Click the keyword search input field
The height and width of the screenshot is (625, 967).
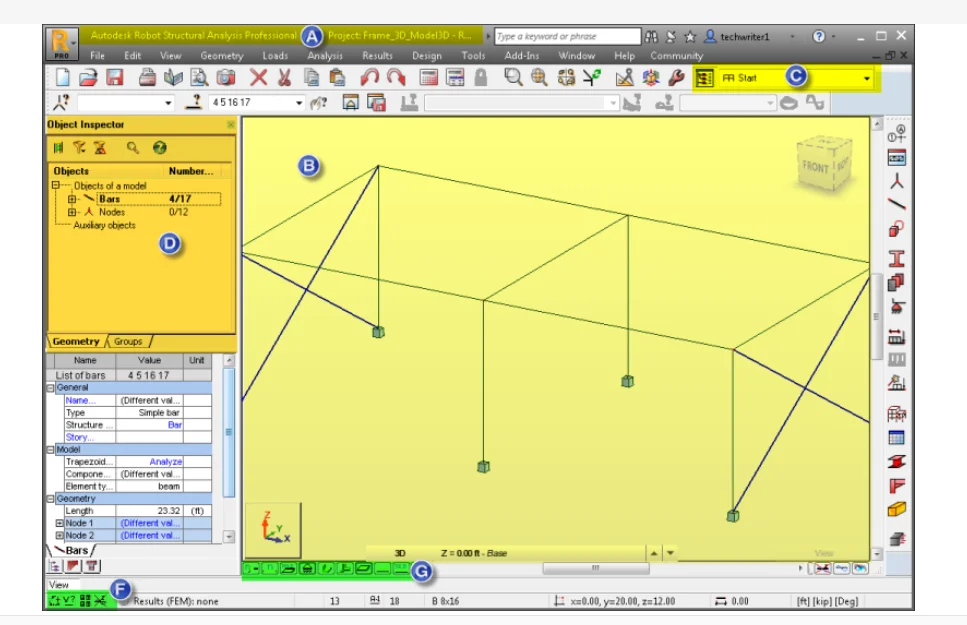567,36
